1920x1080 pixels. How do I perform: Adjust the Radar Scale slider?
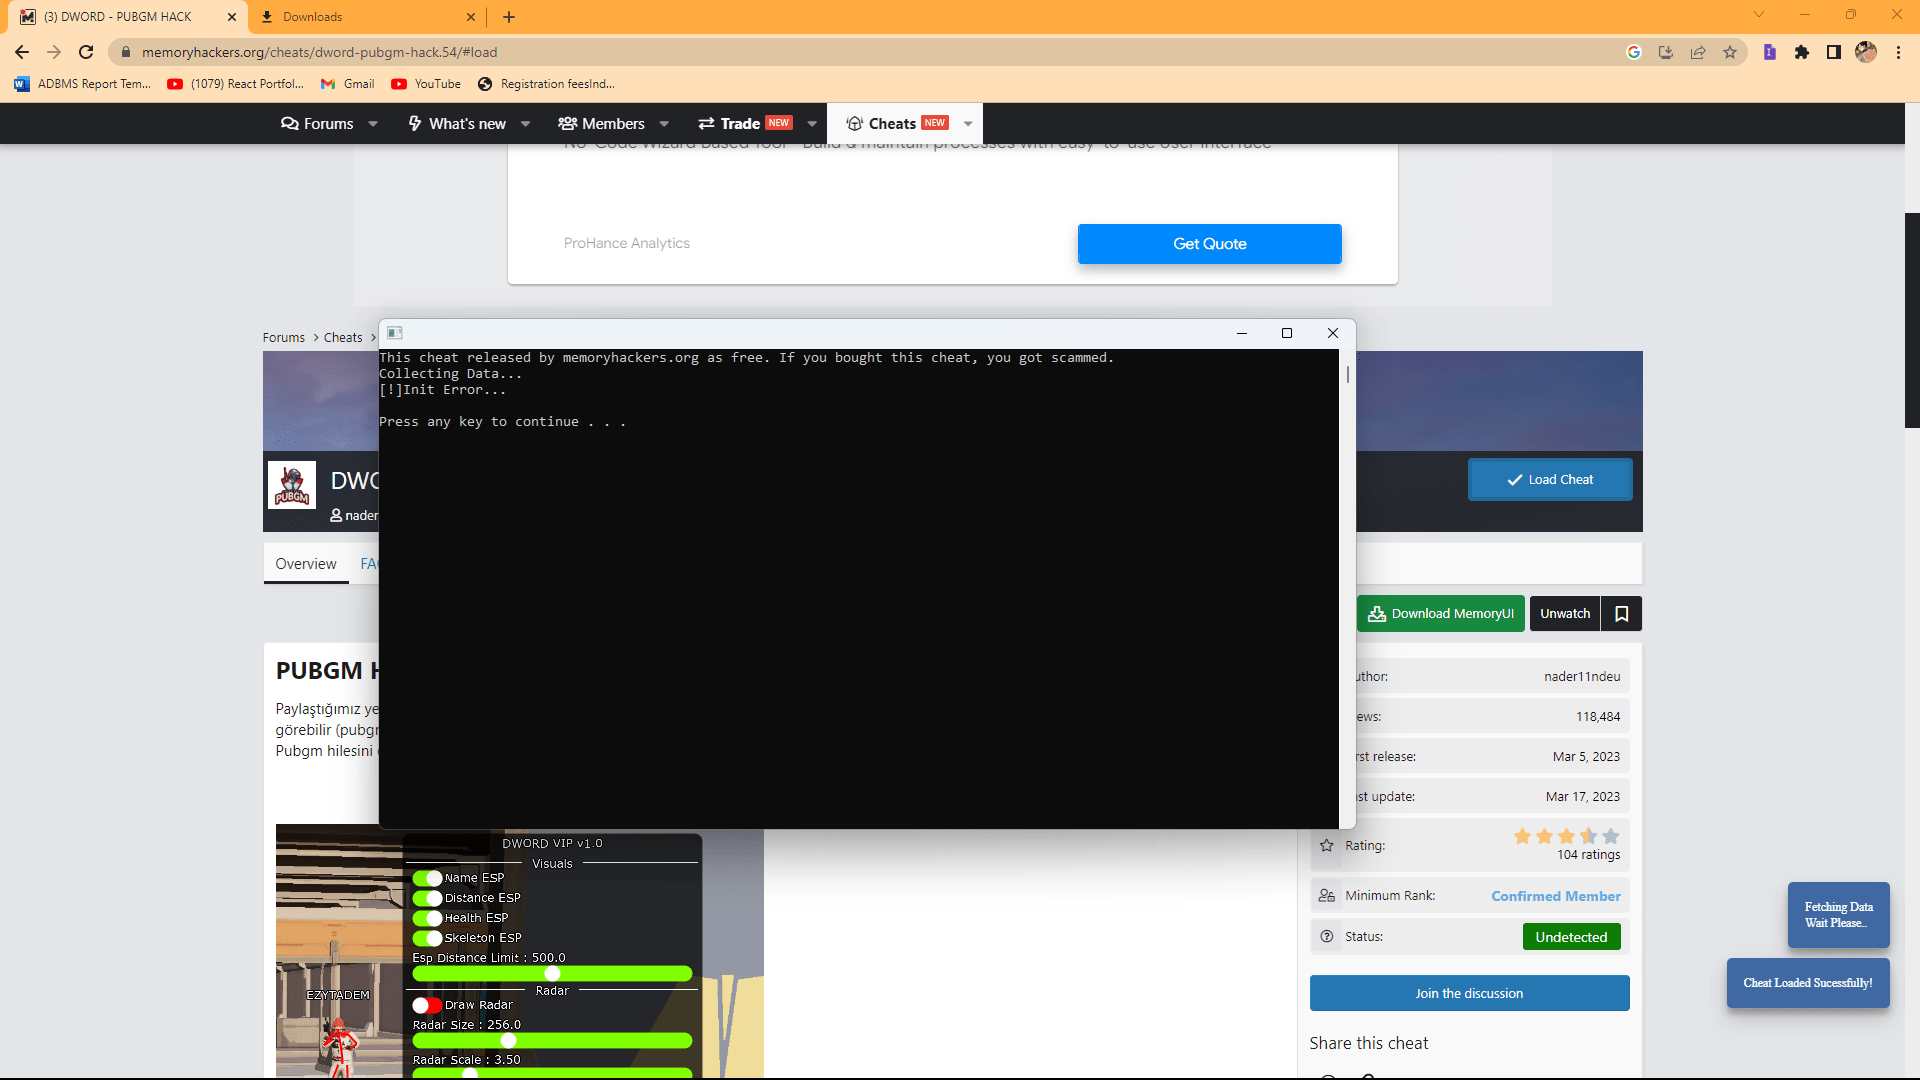[x=552, y=1073]
